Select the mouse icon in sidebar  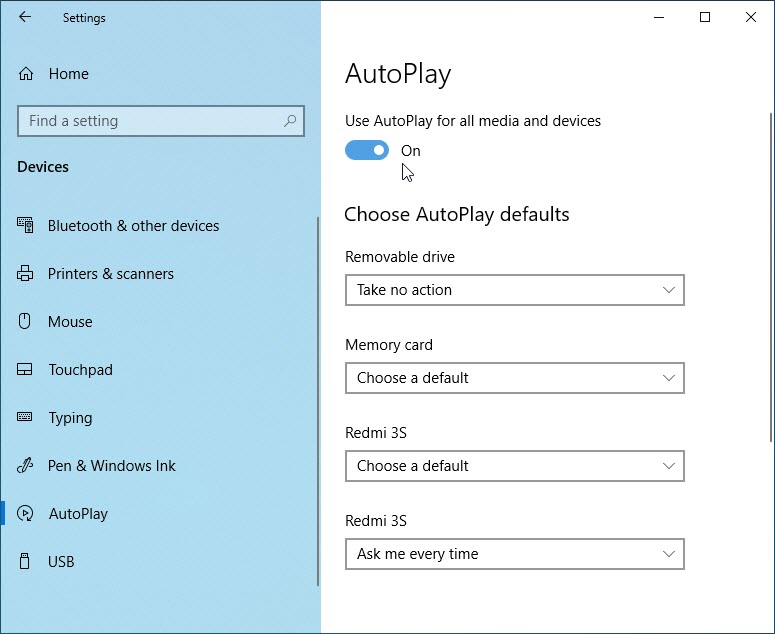[25, 321]
